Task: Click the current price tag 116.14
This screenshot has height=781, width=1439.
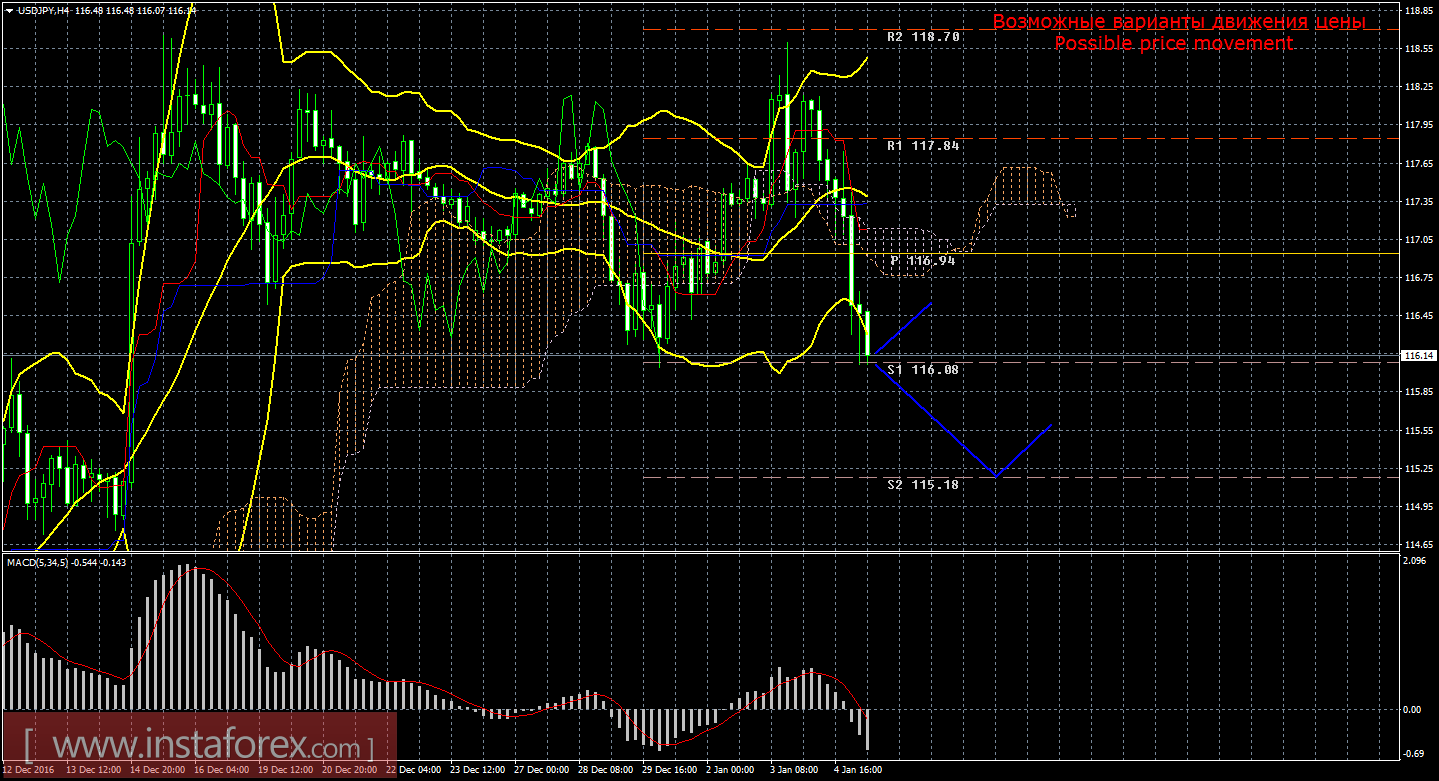Action: point(1420,355)
